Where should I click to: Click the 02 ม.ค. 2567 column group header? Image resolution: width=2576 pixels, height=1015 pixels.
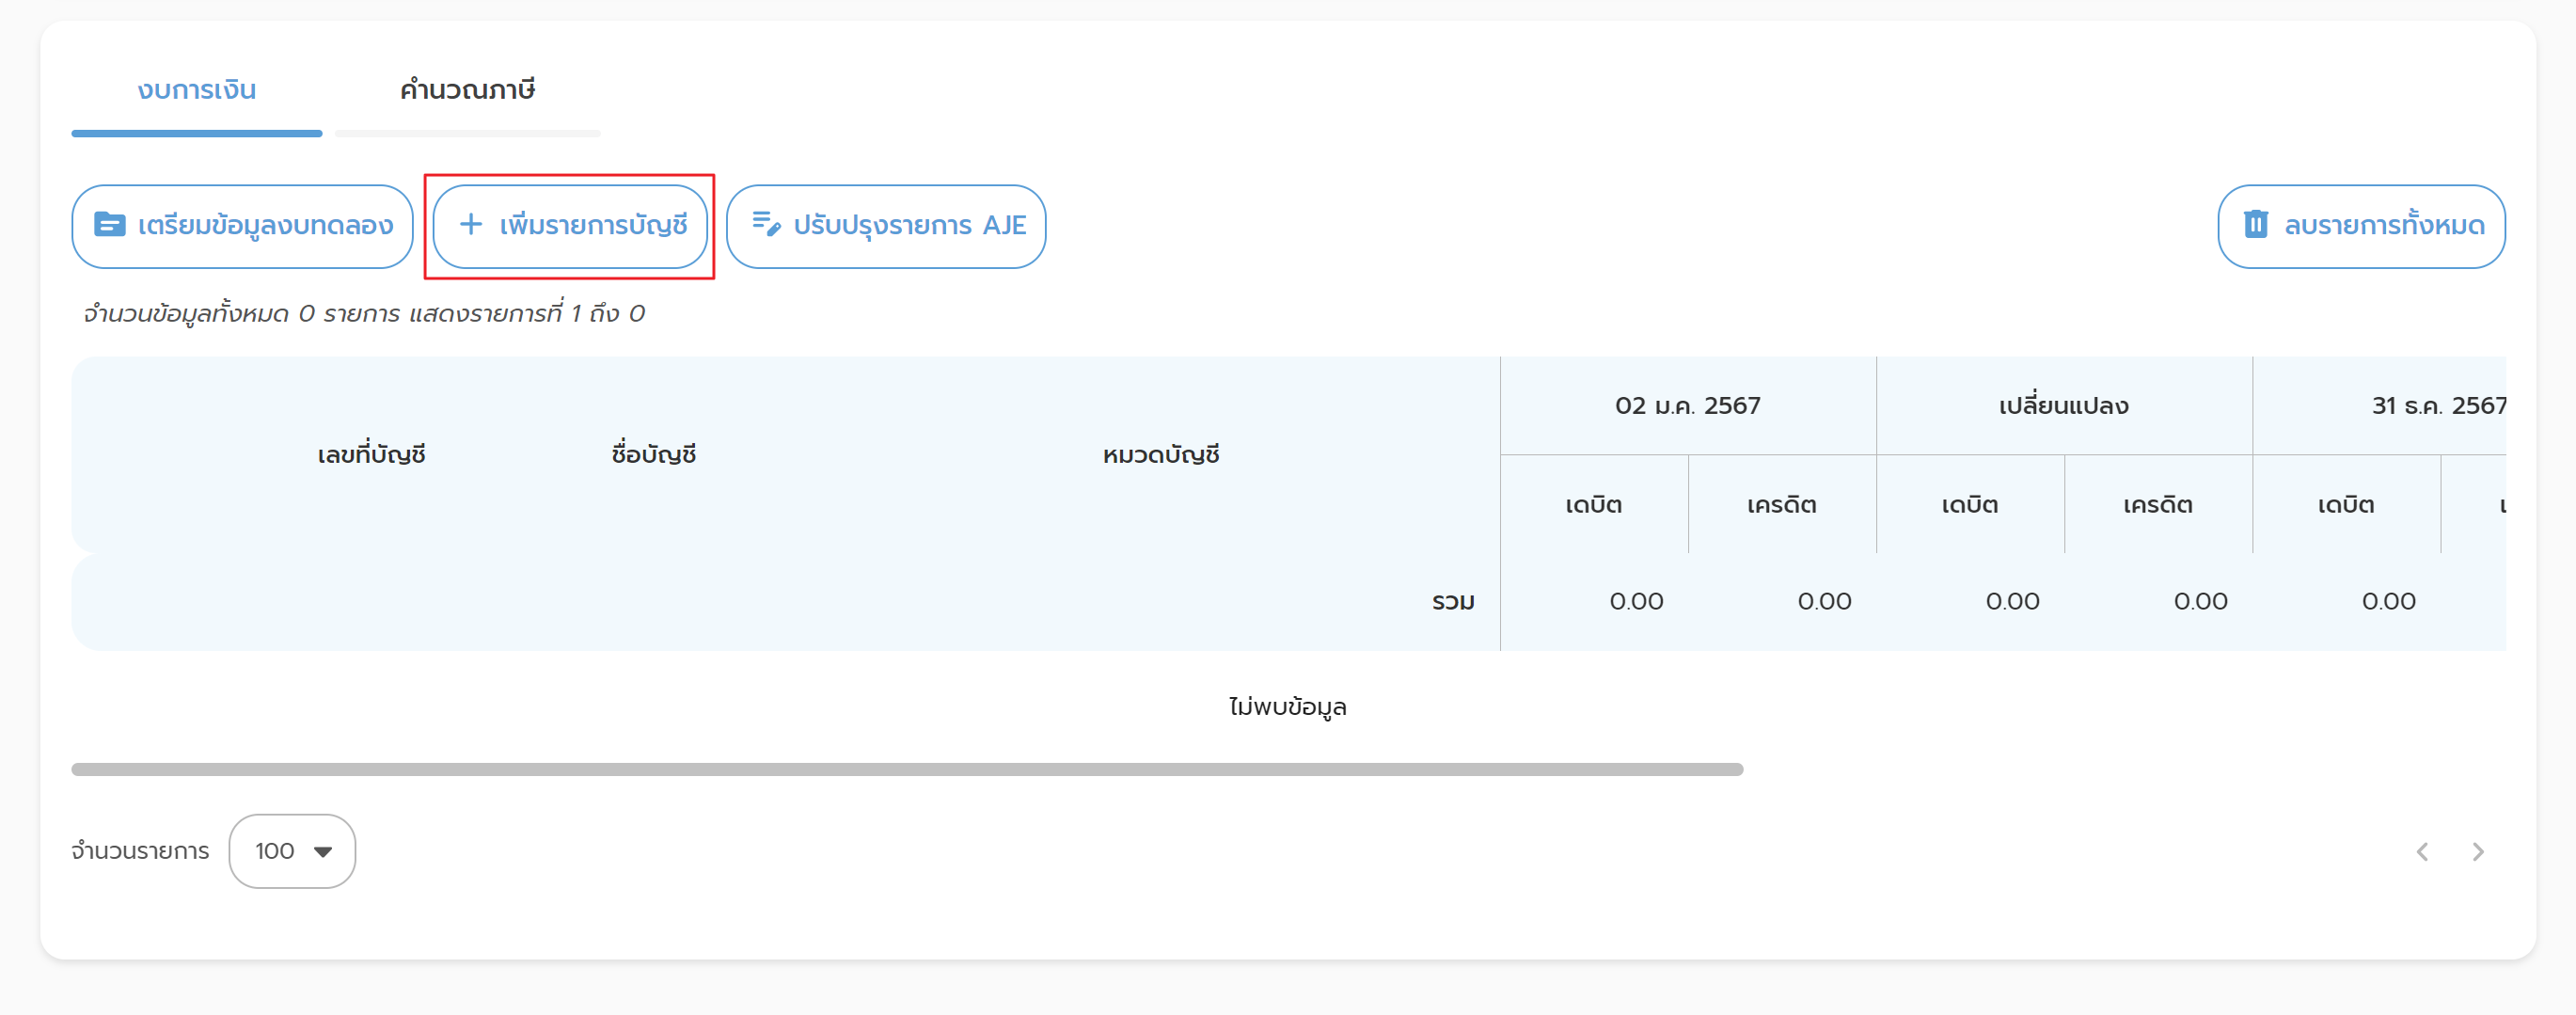[1687, 406]
